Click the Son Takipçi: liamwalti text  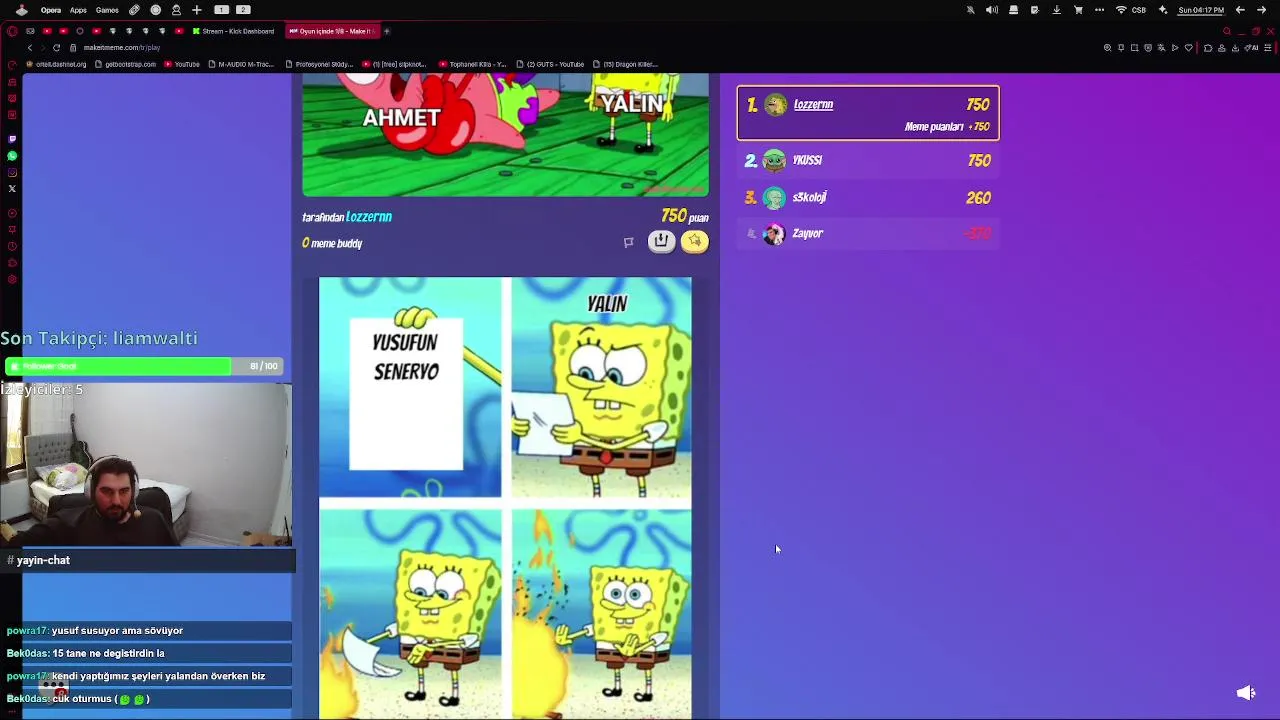click(99, 338)
